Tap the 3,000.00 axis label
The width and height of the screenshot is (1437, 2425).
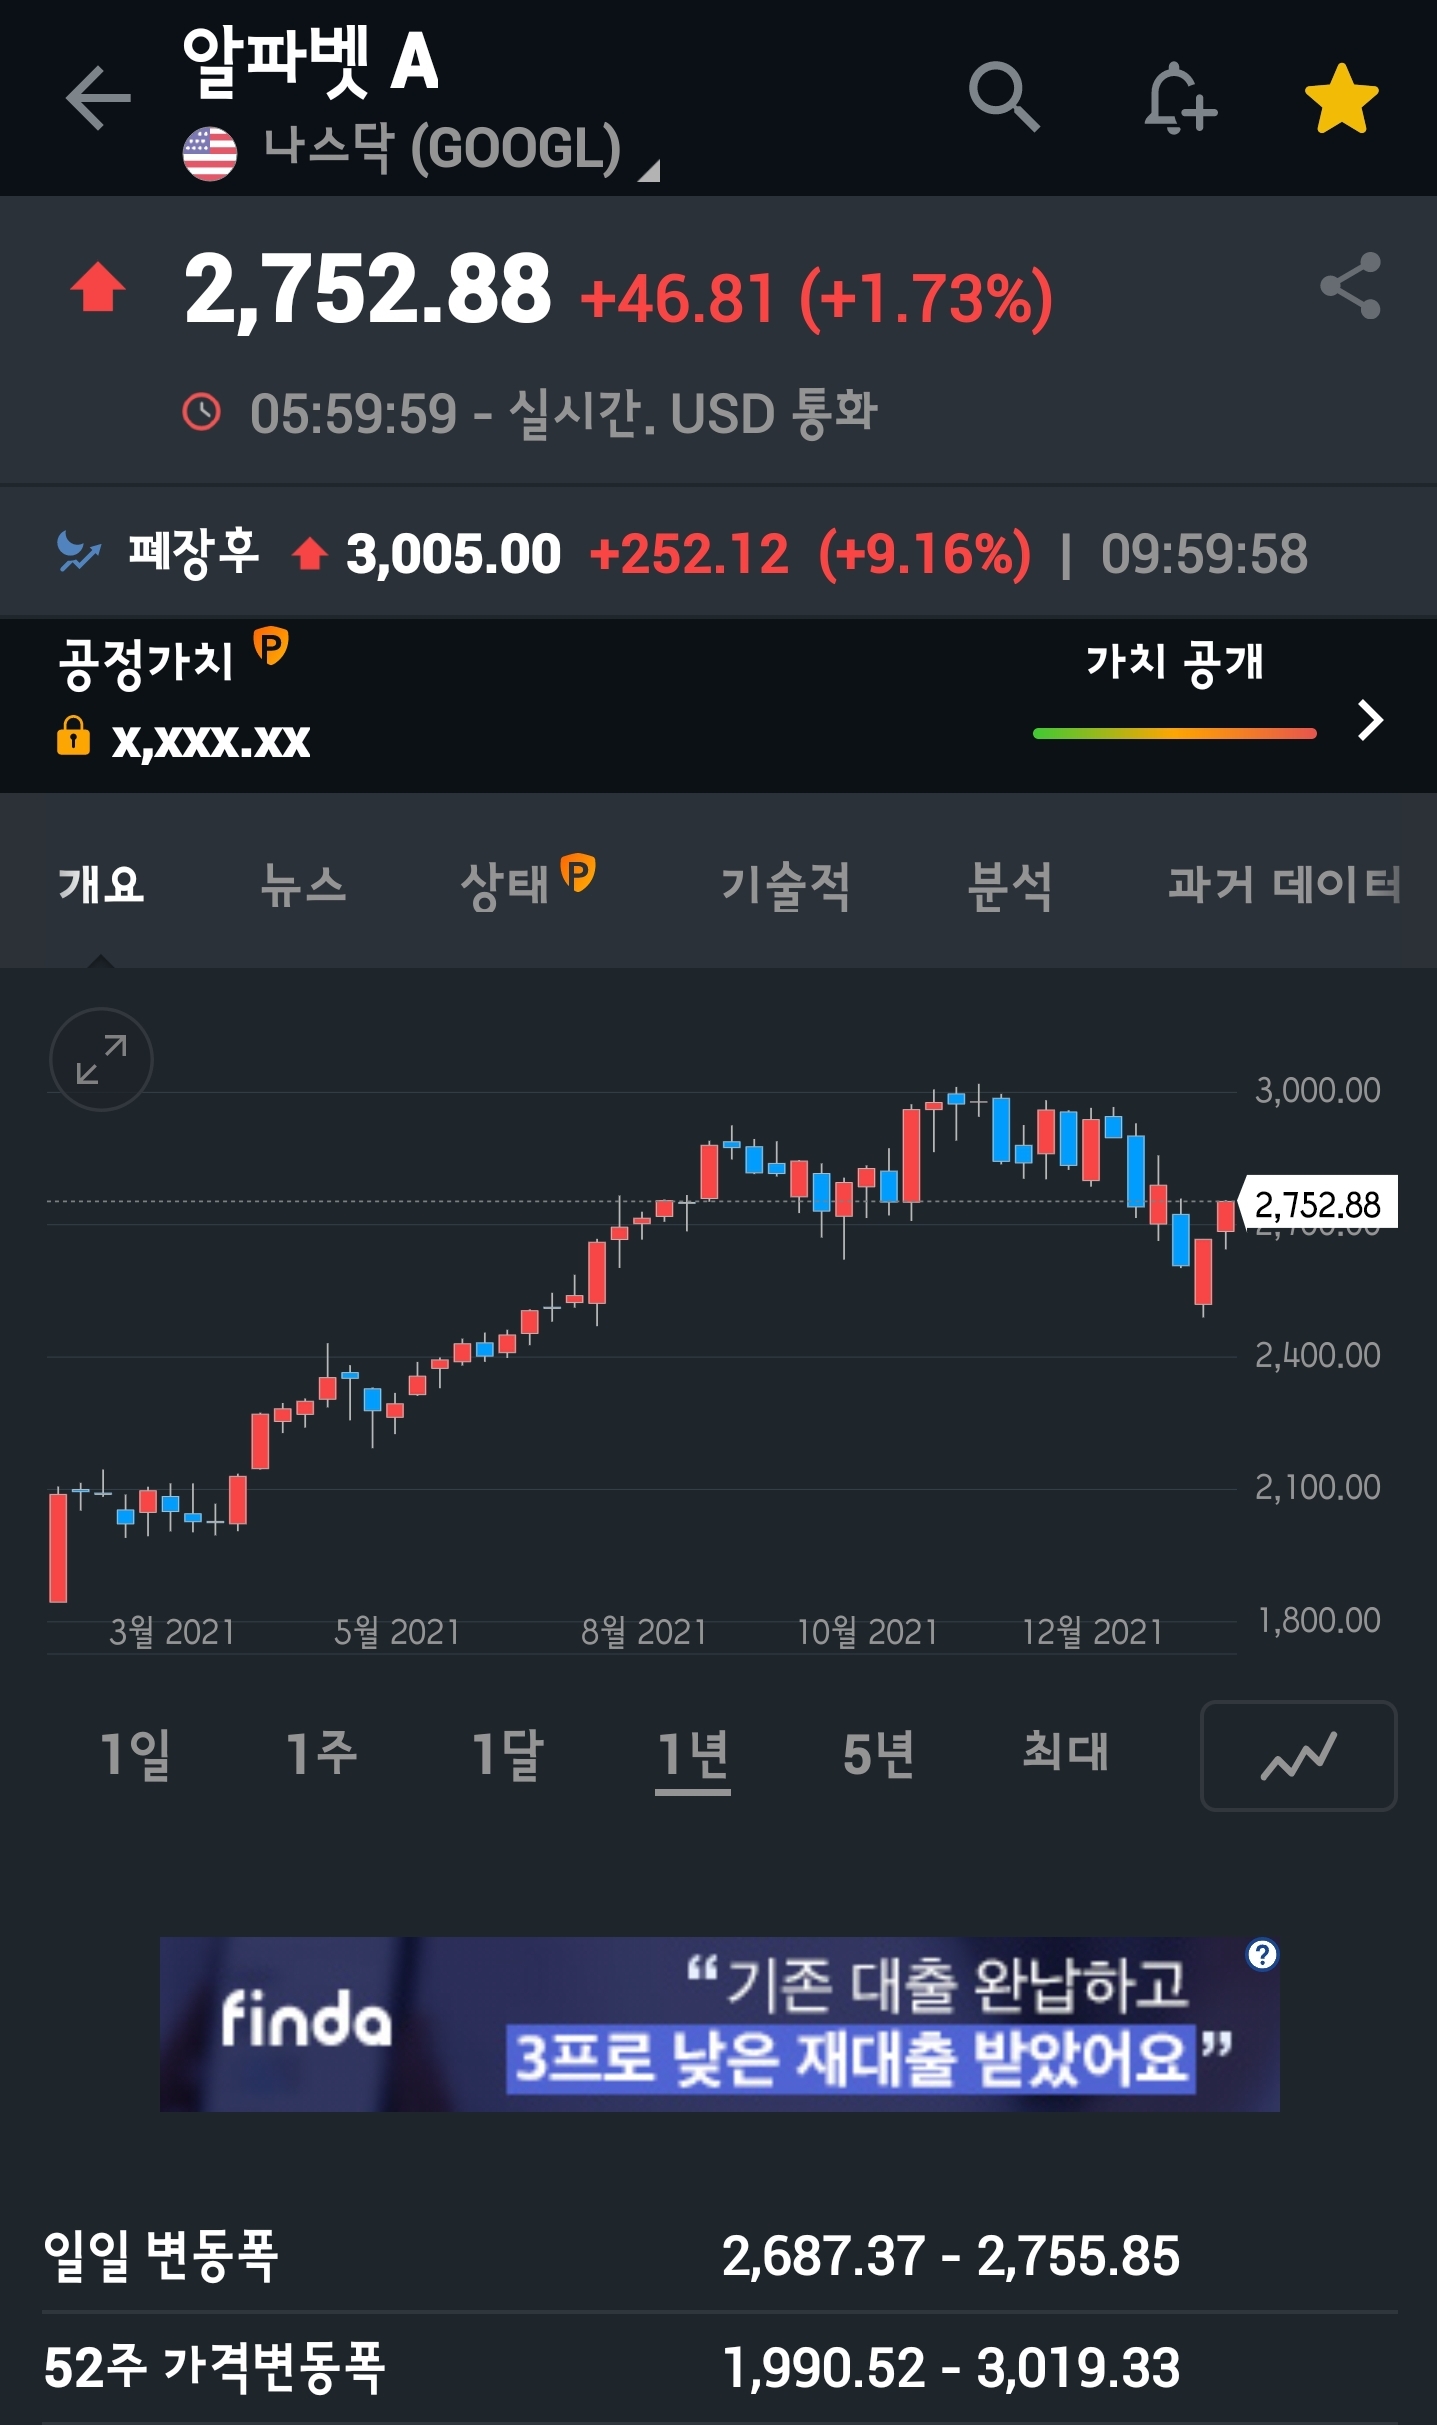pyautogui.click(x=1318, y=1090)
